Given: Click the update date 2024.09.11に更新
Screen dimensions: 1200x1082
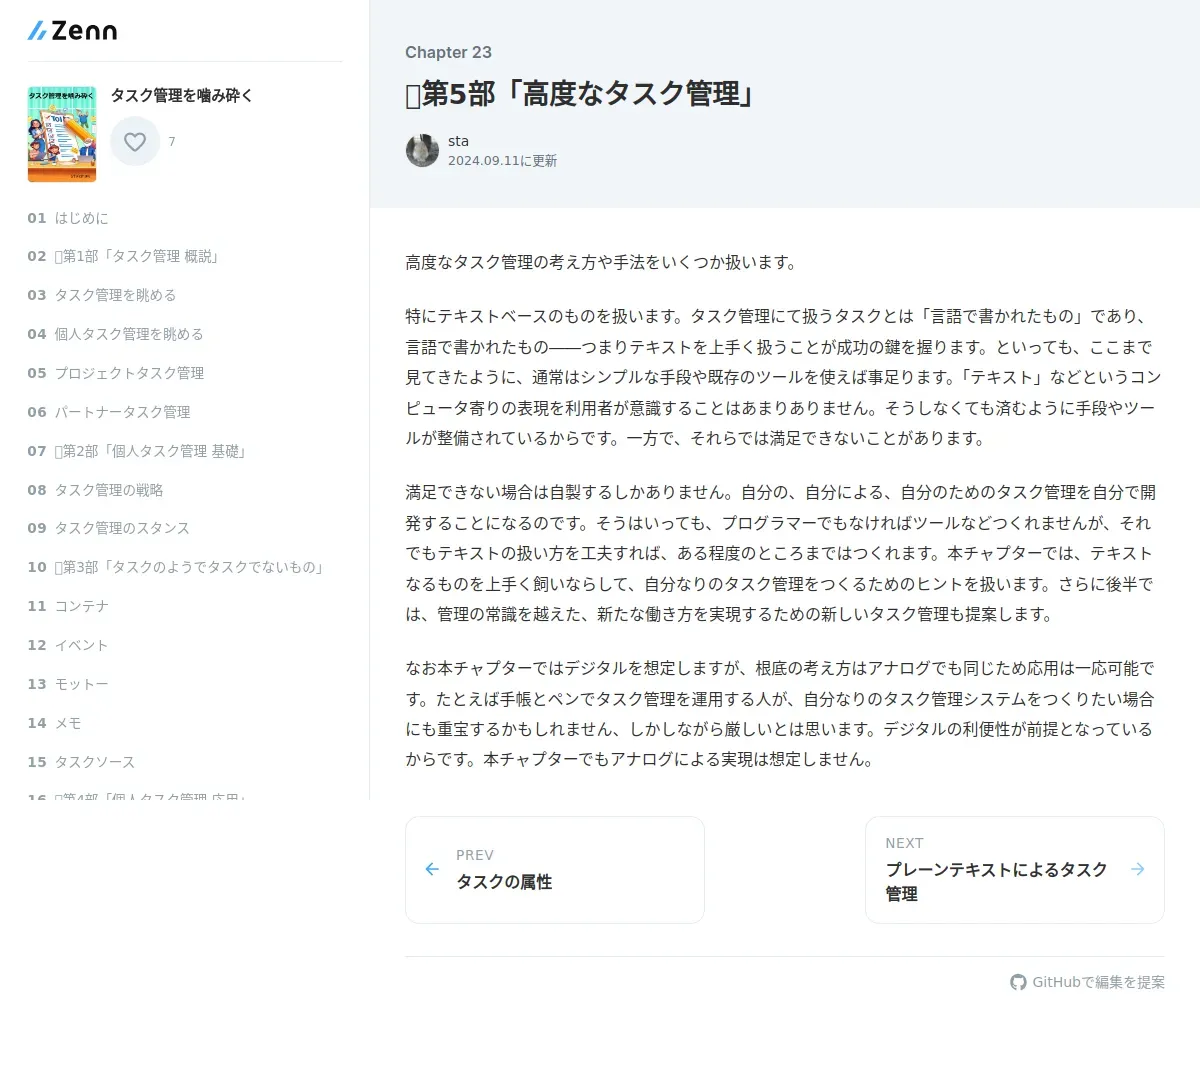Looking at the screenshot, I should (502, 161).
